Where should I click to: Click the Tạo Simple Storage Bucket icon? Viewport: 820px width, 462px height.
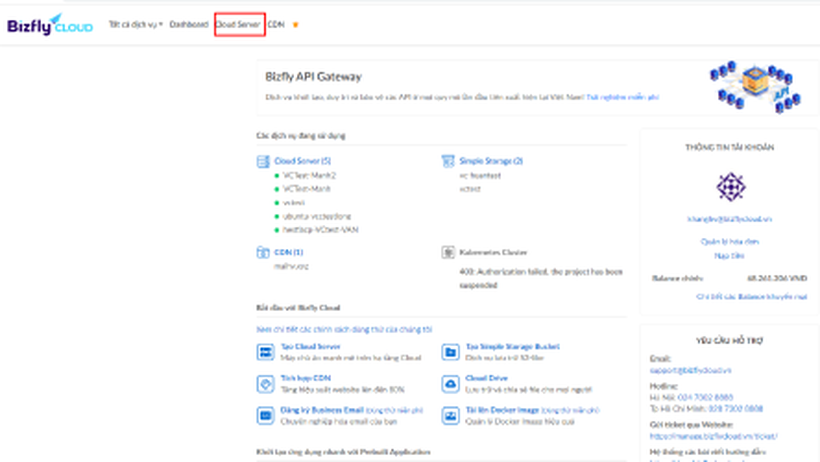(450, 352)
